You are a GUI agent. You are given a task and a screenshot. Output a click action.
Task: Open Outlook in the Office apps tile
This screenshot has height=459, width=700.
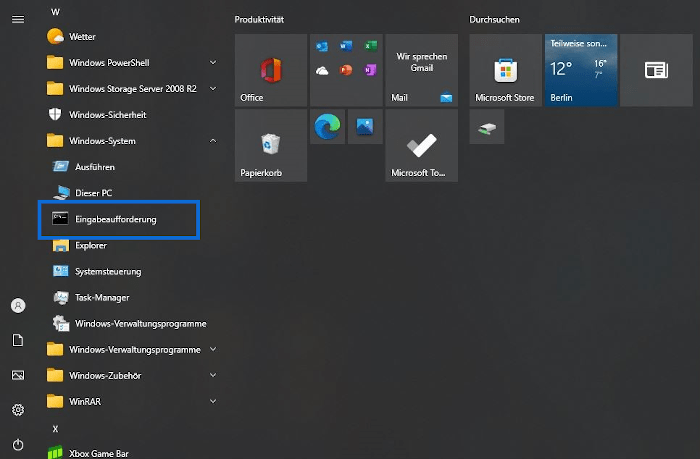coord(322,46)
